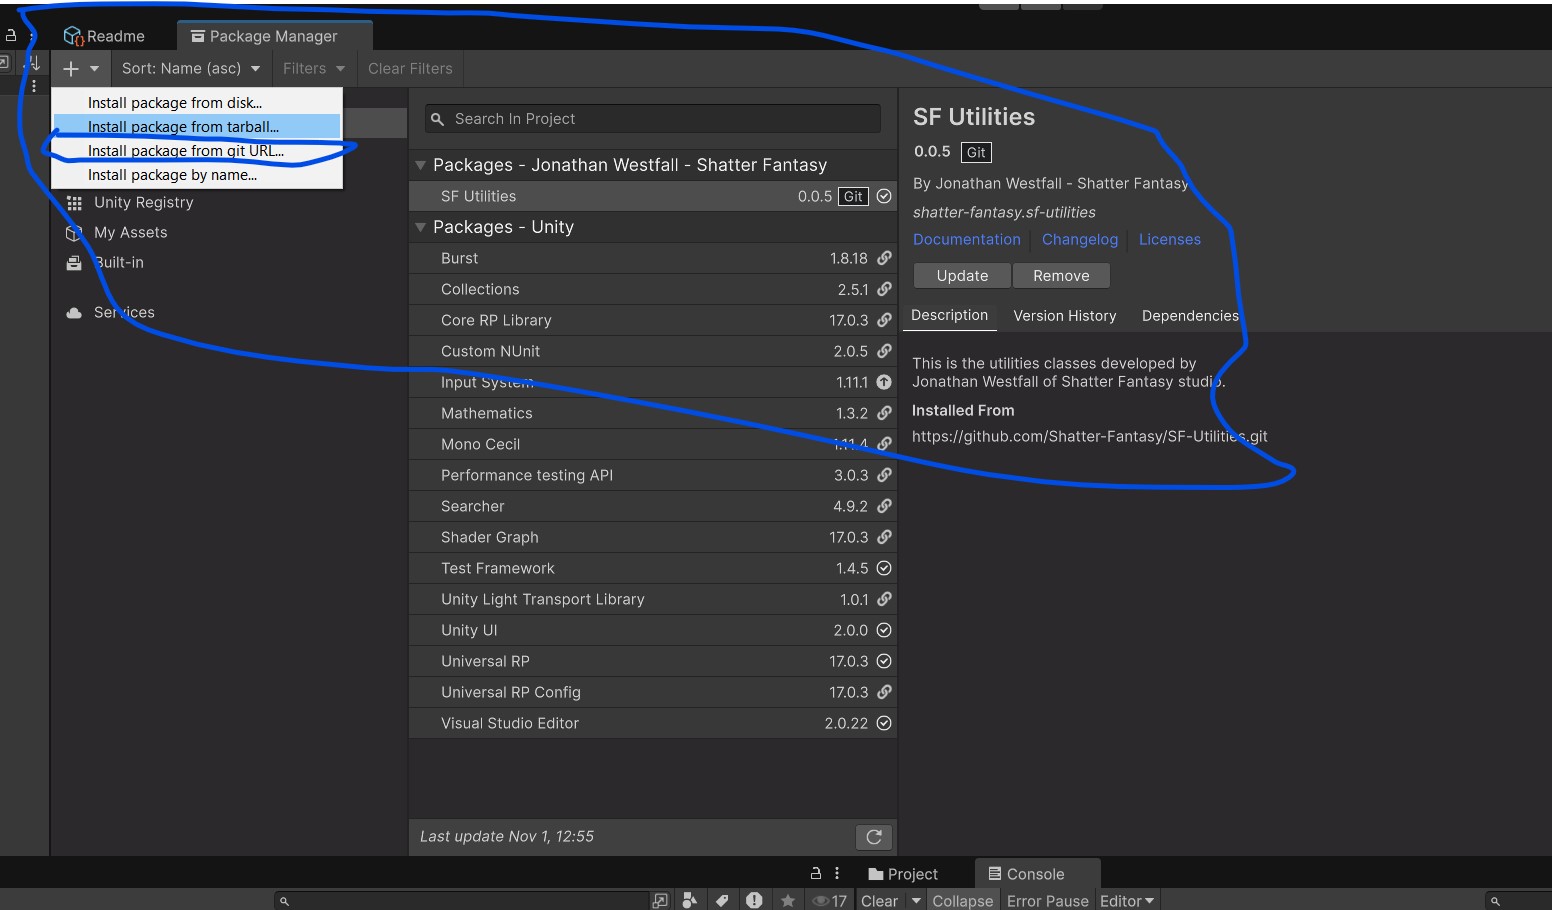Open the Licenses link
Viewport: 1552px width, 910px height.
[1170, 240]
